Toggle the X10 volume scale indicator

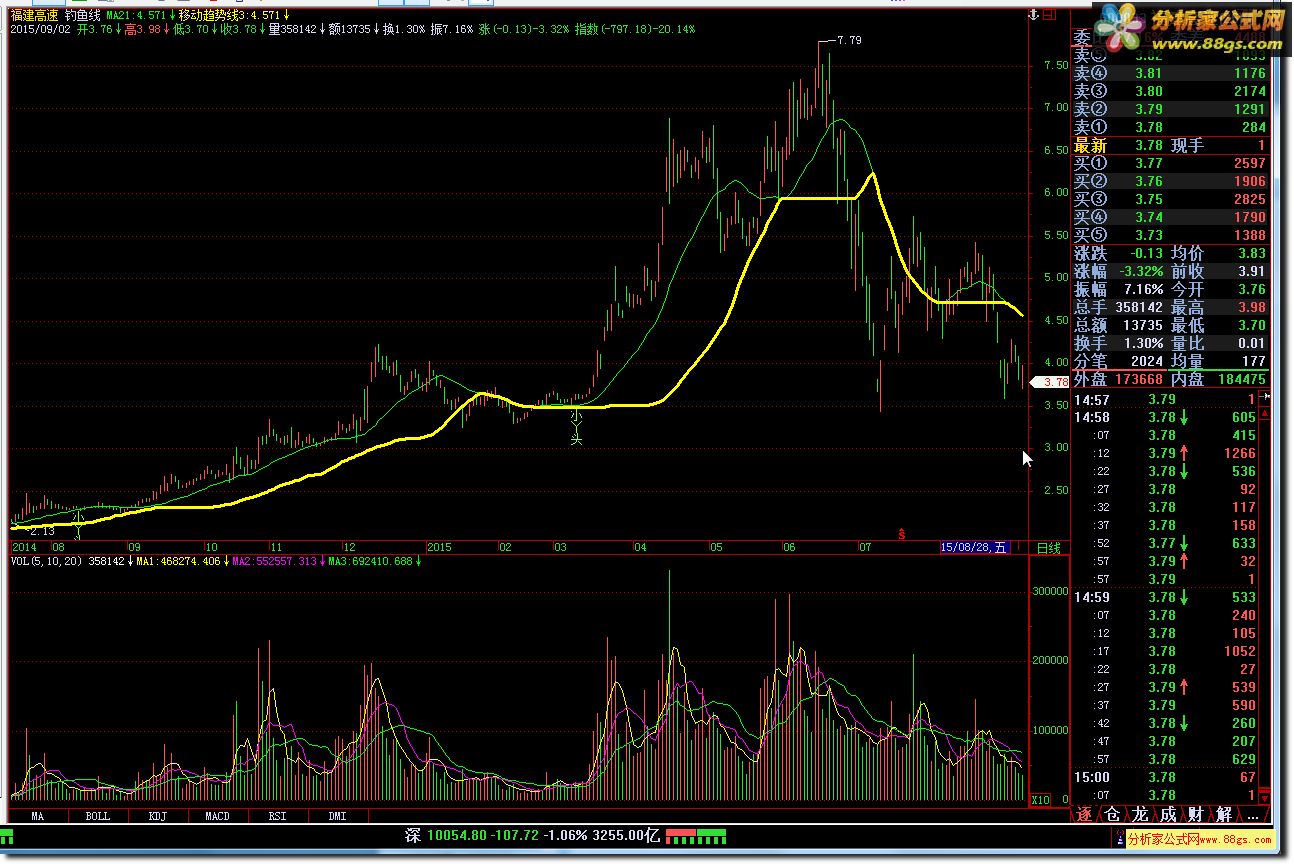tap(1040, 799)
